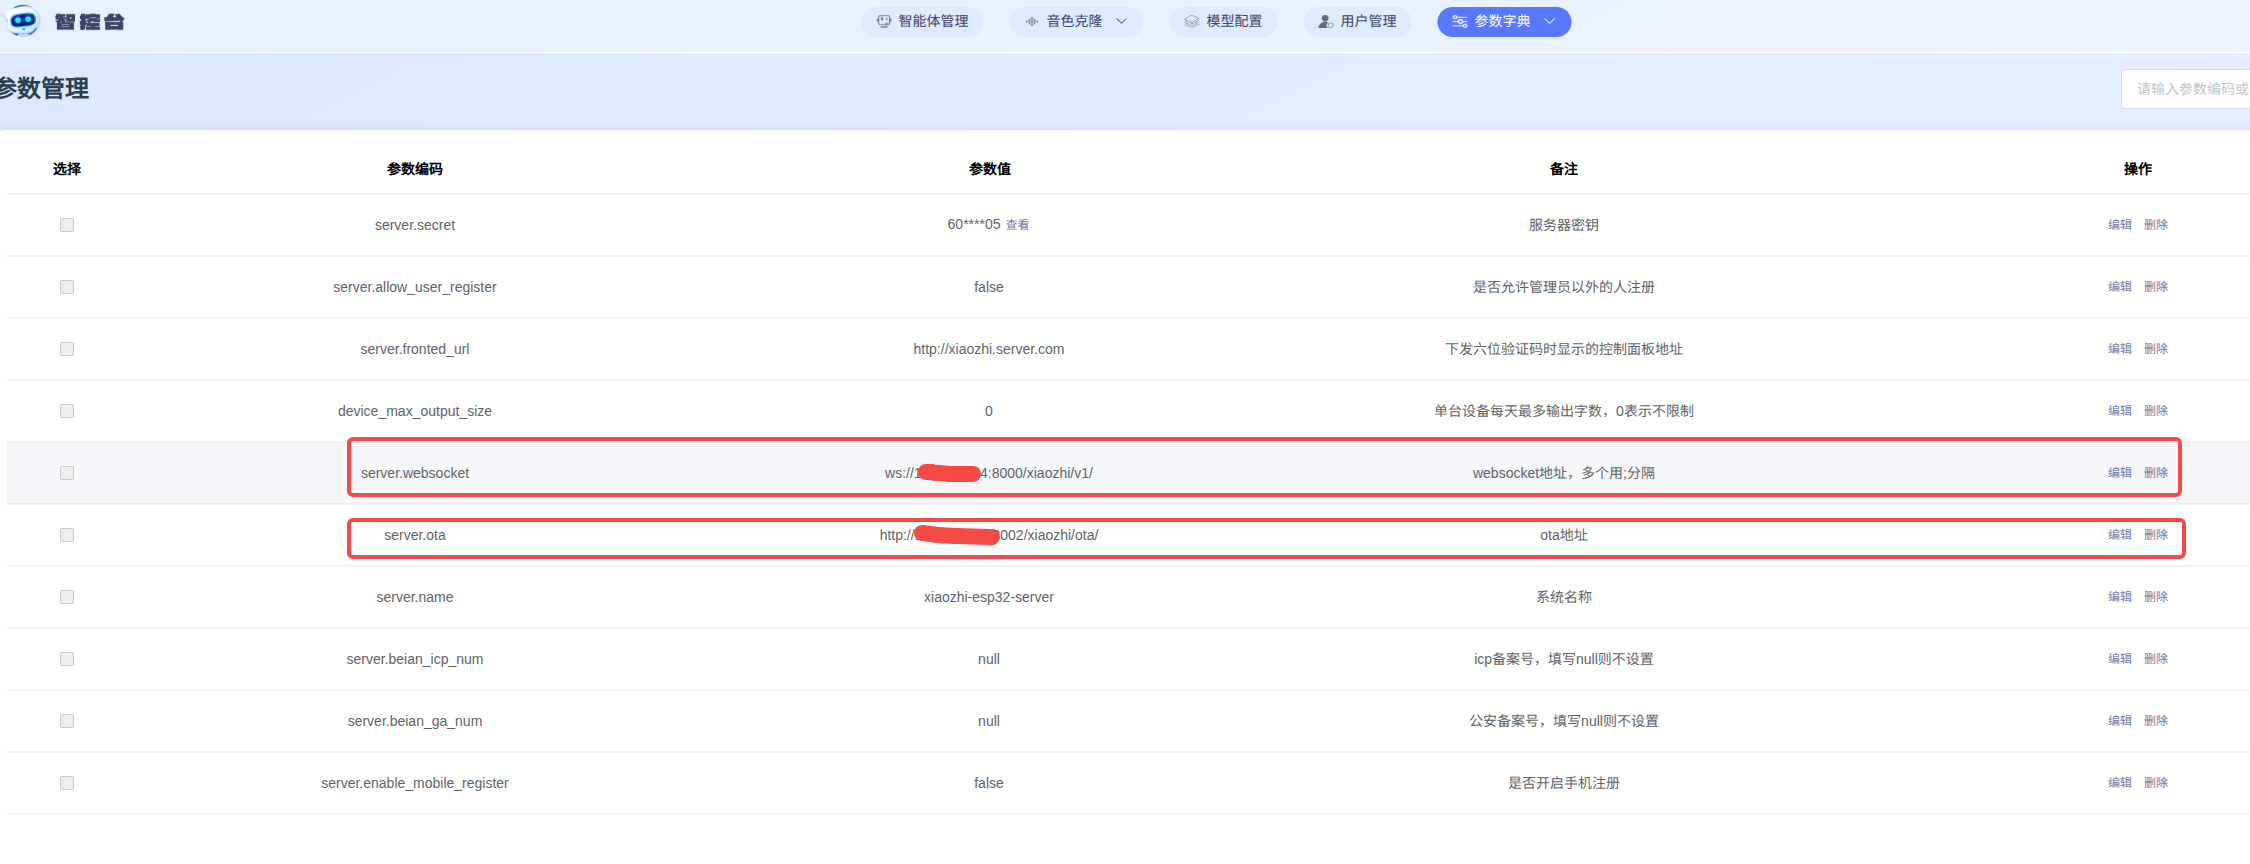Viewport: 2250px width, 864px height.
Task: Expand the 参数字典 dropdown arrow
Action: tap(1549, 21)
